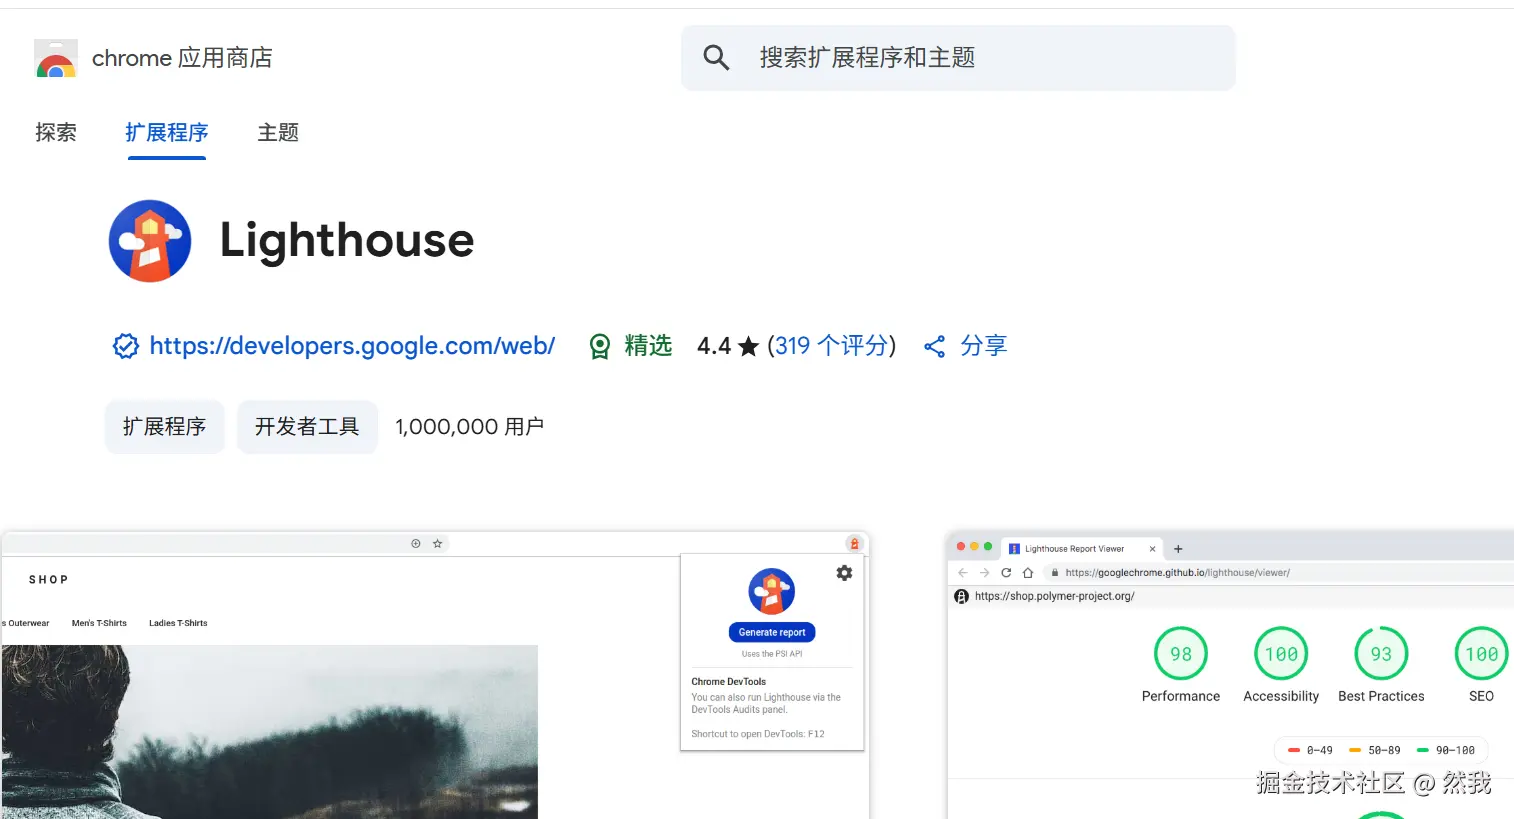Click the round icon before shop.polymer-project.org
Image resolution: width=1514 pixels, height=819 pixels.
[962, 596]
